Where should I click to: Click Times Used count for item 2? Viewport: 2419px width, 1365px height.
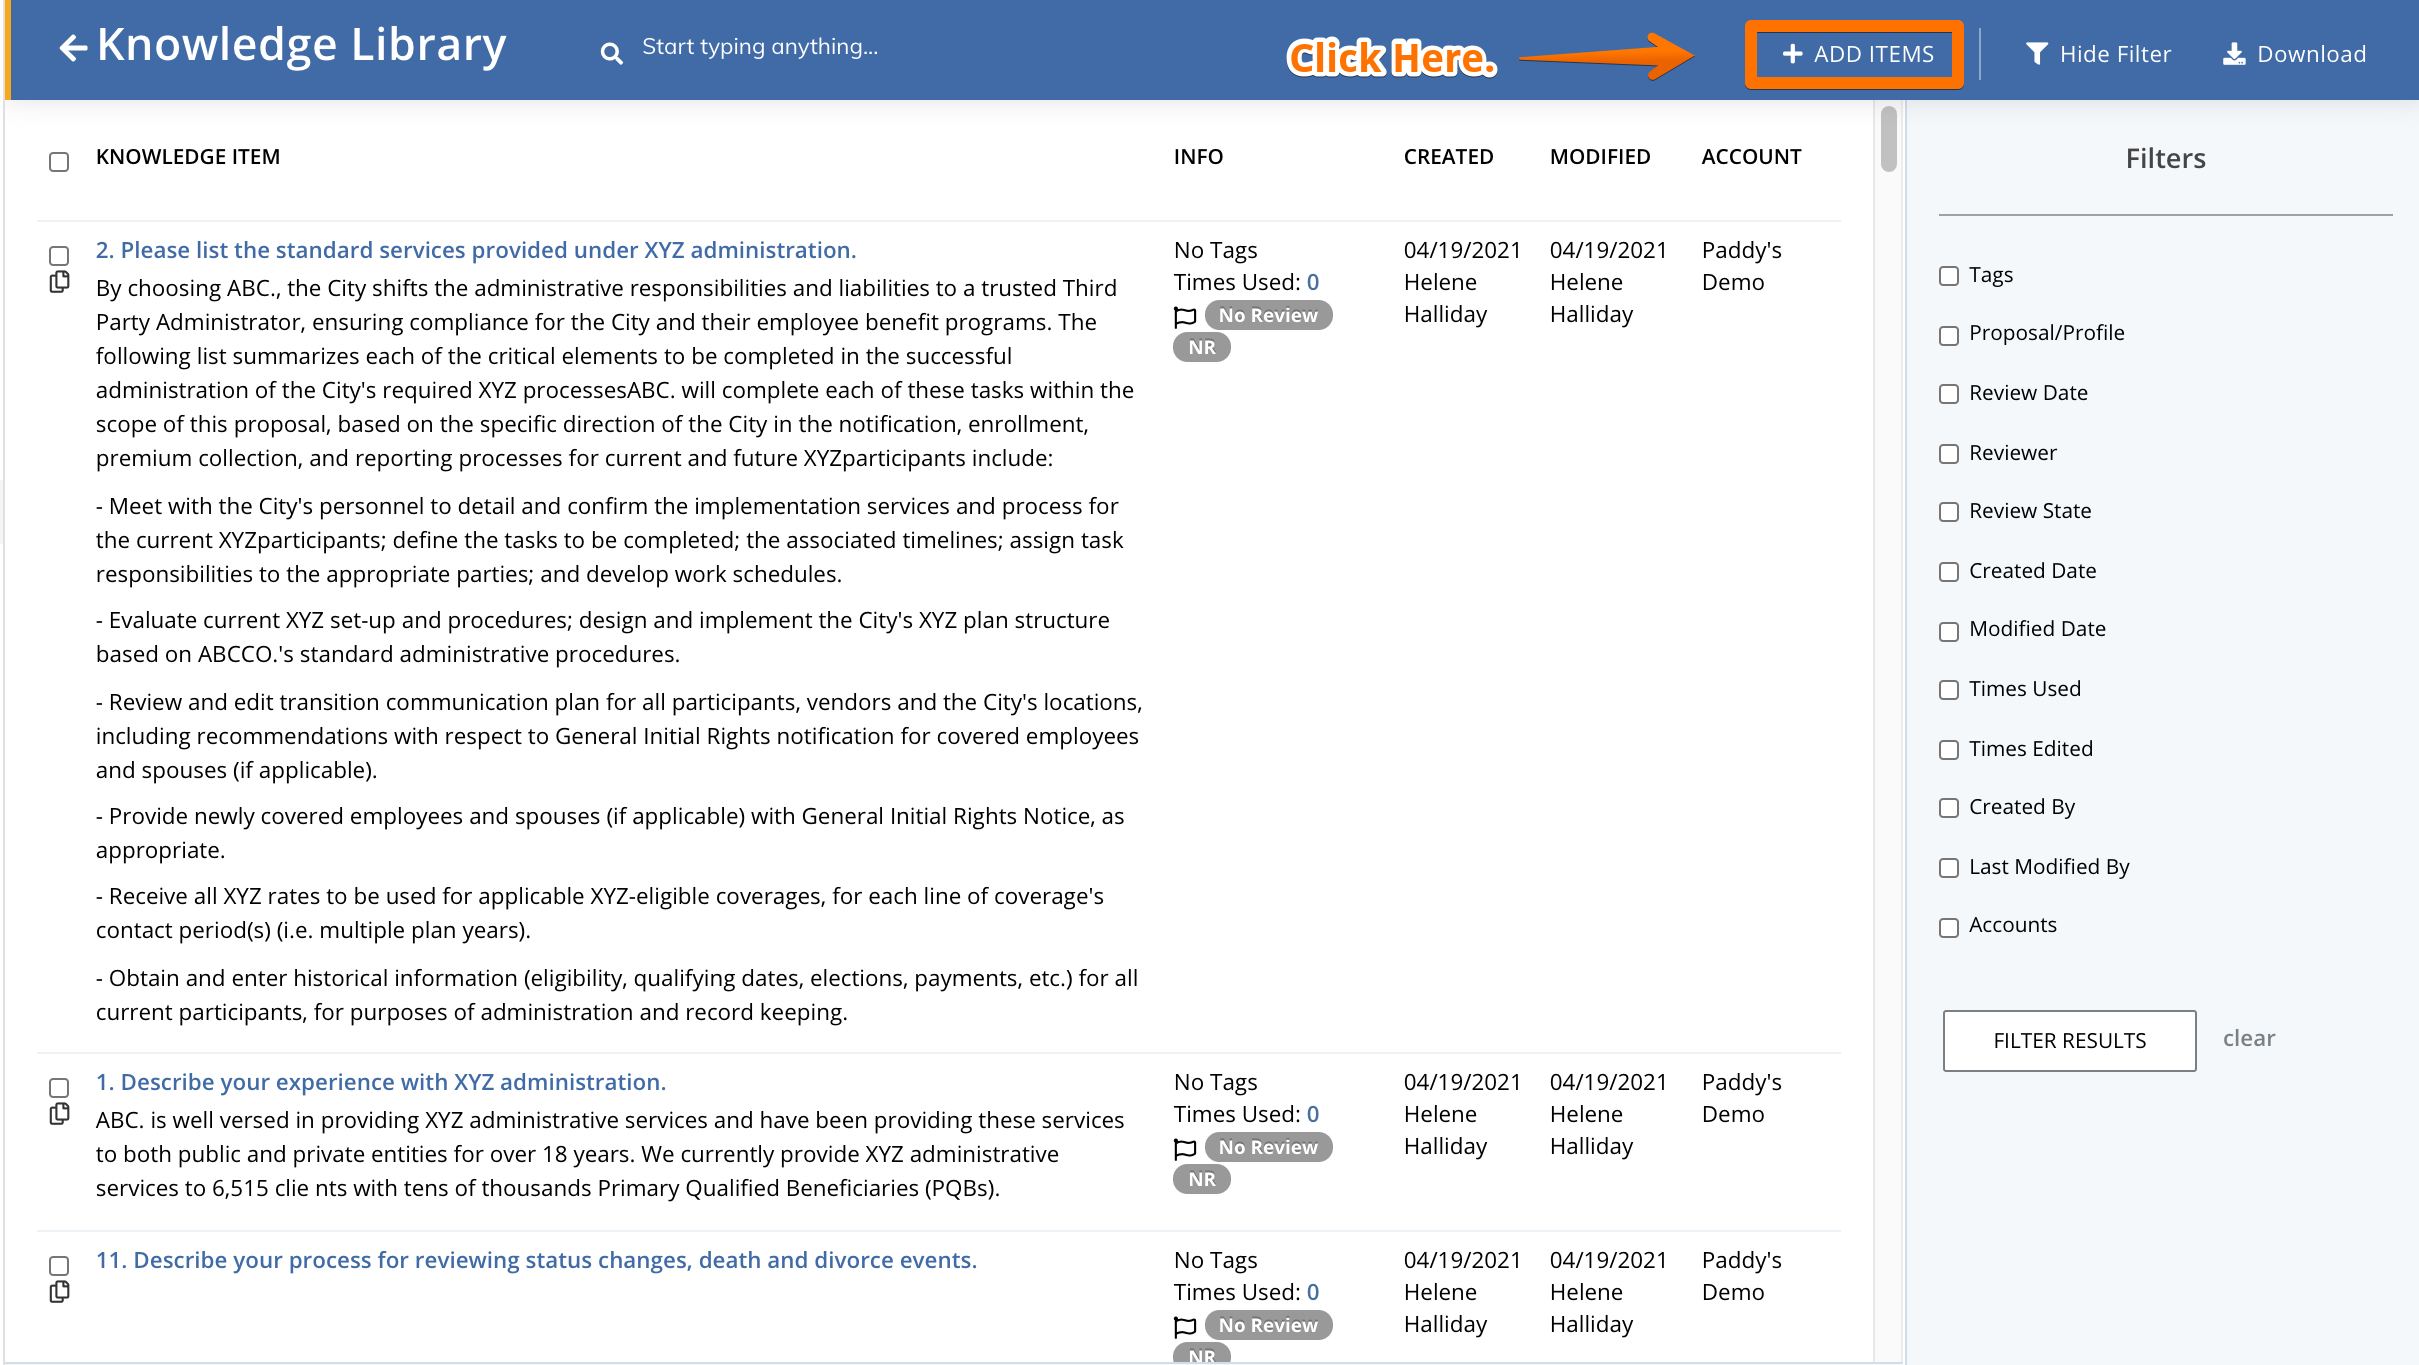[x=1312, y=282]
